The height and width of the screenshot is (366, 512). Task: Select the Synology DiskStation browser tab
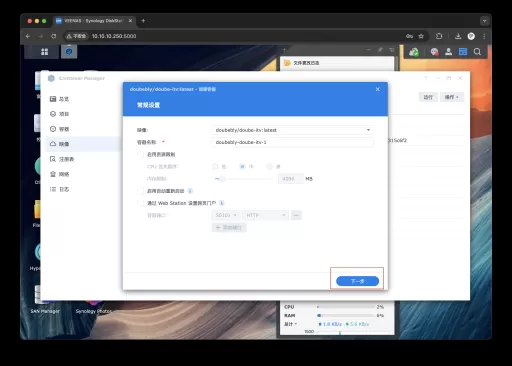click(94, 21)
